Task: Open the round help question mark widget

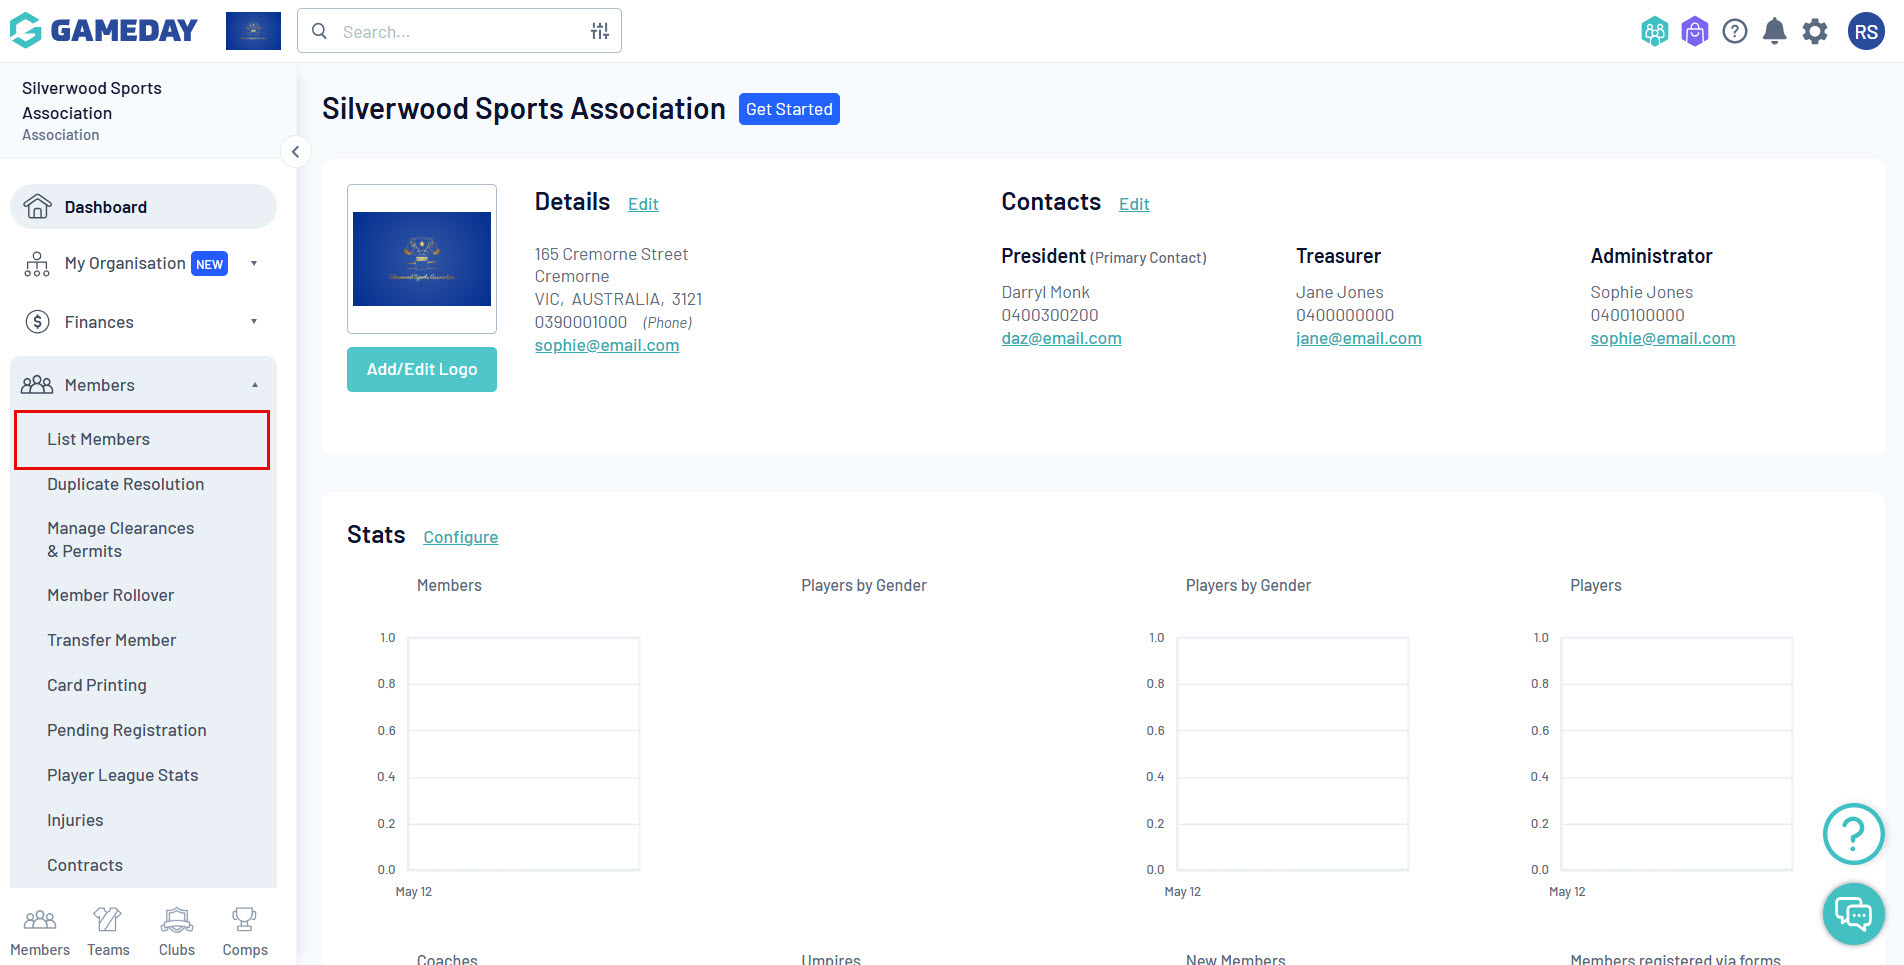Action: pos(1853,833)
